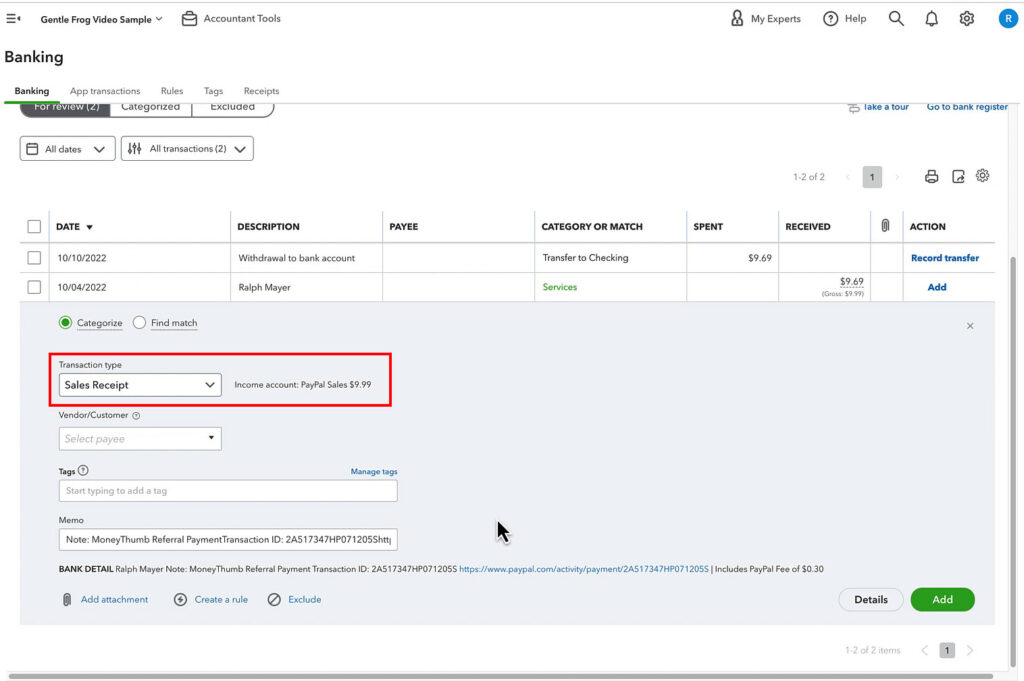Open the All dates filter dropdown

66,147
